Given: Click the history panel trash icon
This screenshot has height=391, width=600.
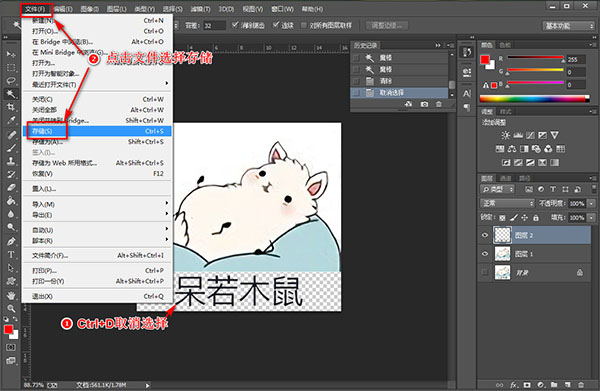Looking at the screenshot, I should [x=439, y=104].
